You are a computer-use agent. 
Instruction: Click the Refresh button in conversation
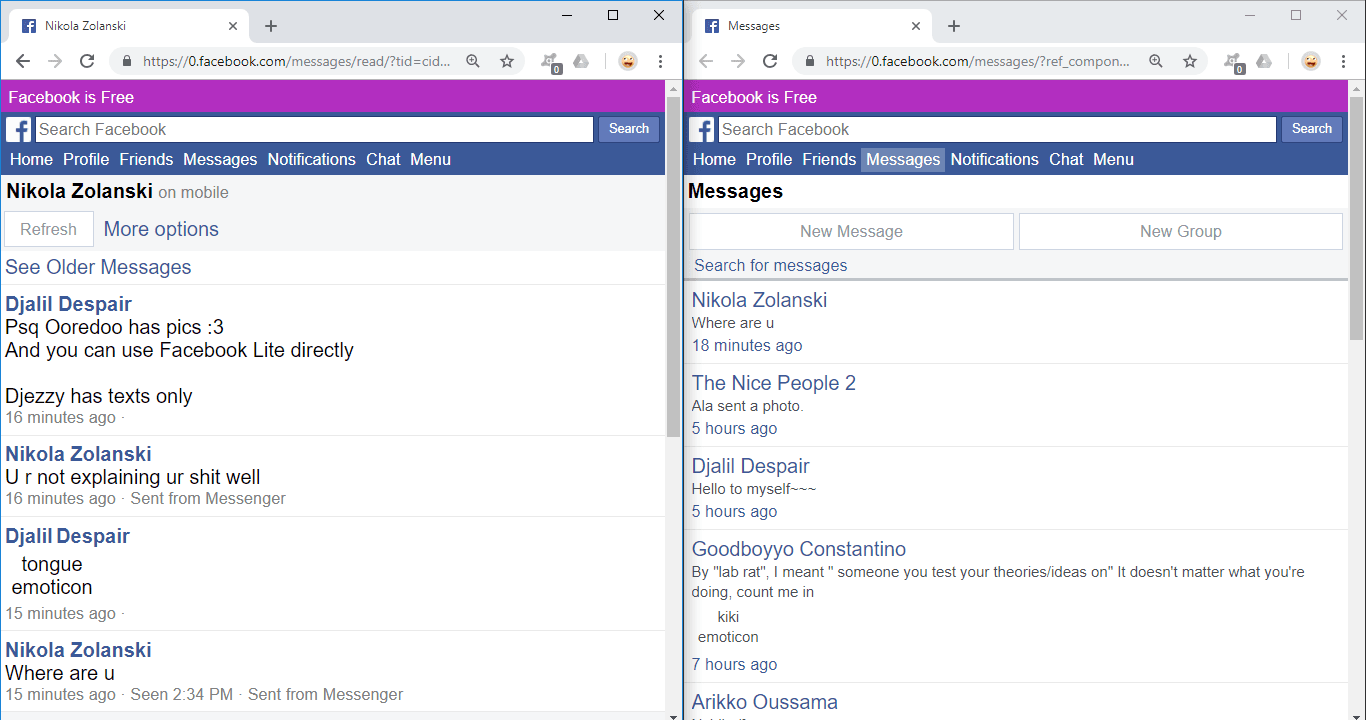(49, 229)
